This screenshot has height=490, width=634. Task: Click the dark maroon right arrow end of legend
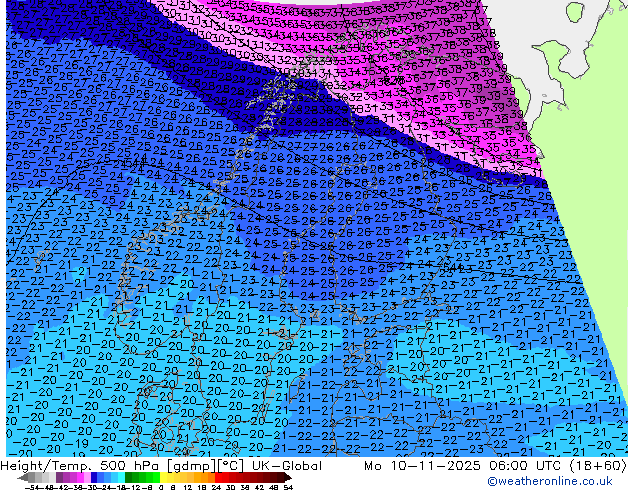pos(288,477)
